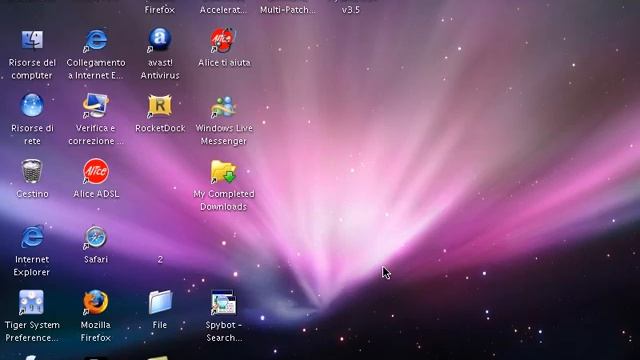The image size is (640, 360).
Task: Launch the Internet Explorer desktop icon
Action: (32, 236)
